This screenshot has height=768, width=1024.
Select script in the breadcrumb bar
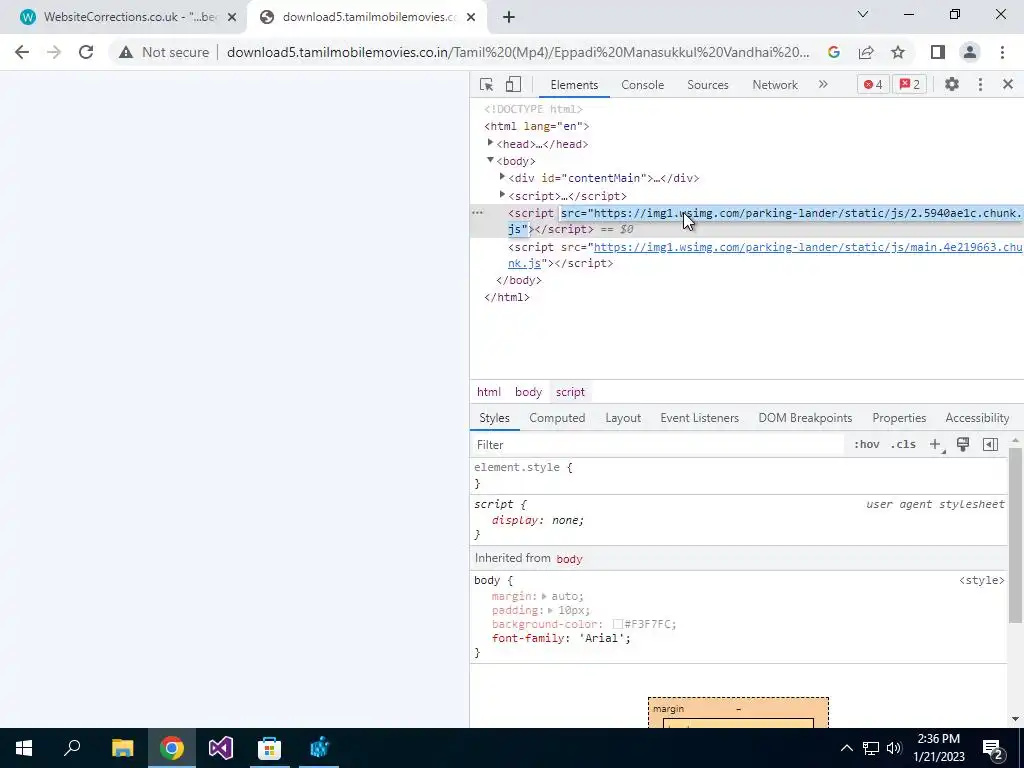point(570,392)
